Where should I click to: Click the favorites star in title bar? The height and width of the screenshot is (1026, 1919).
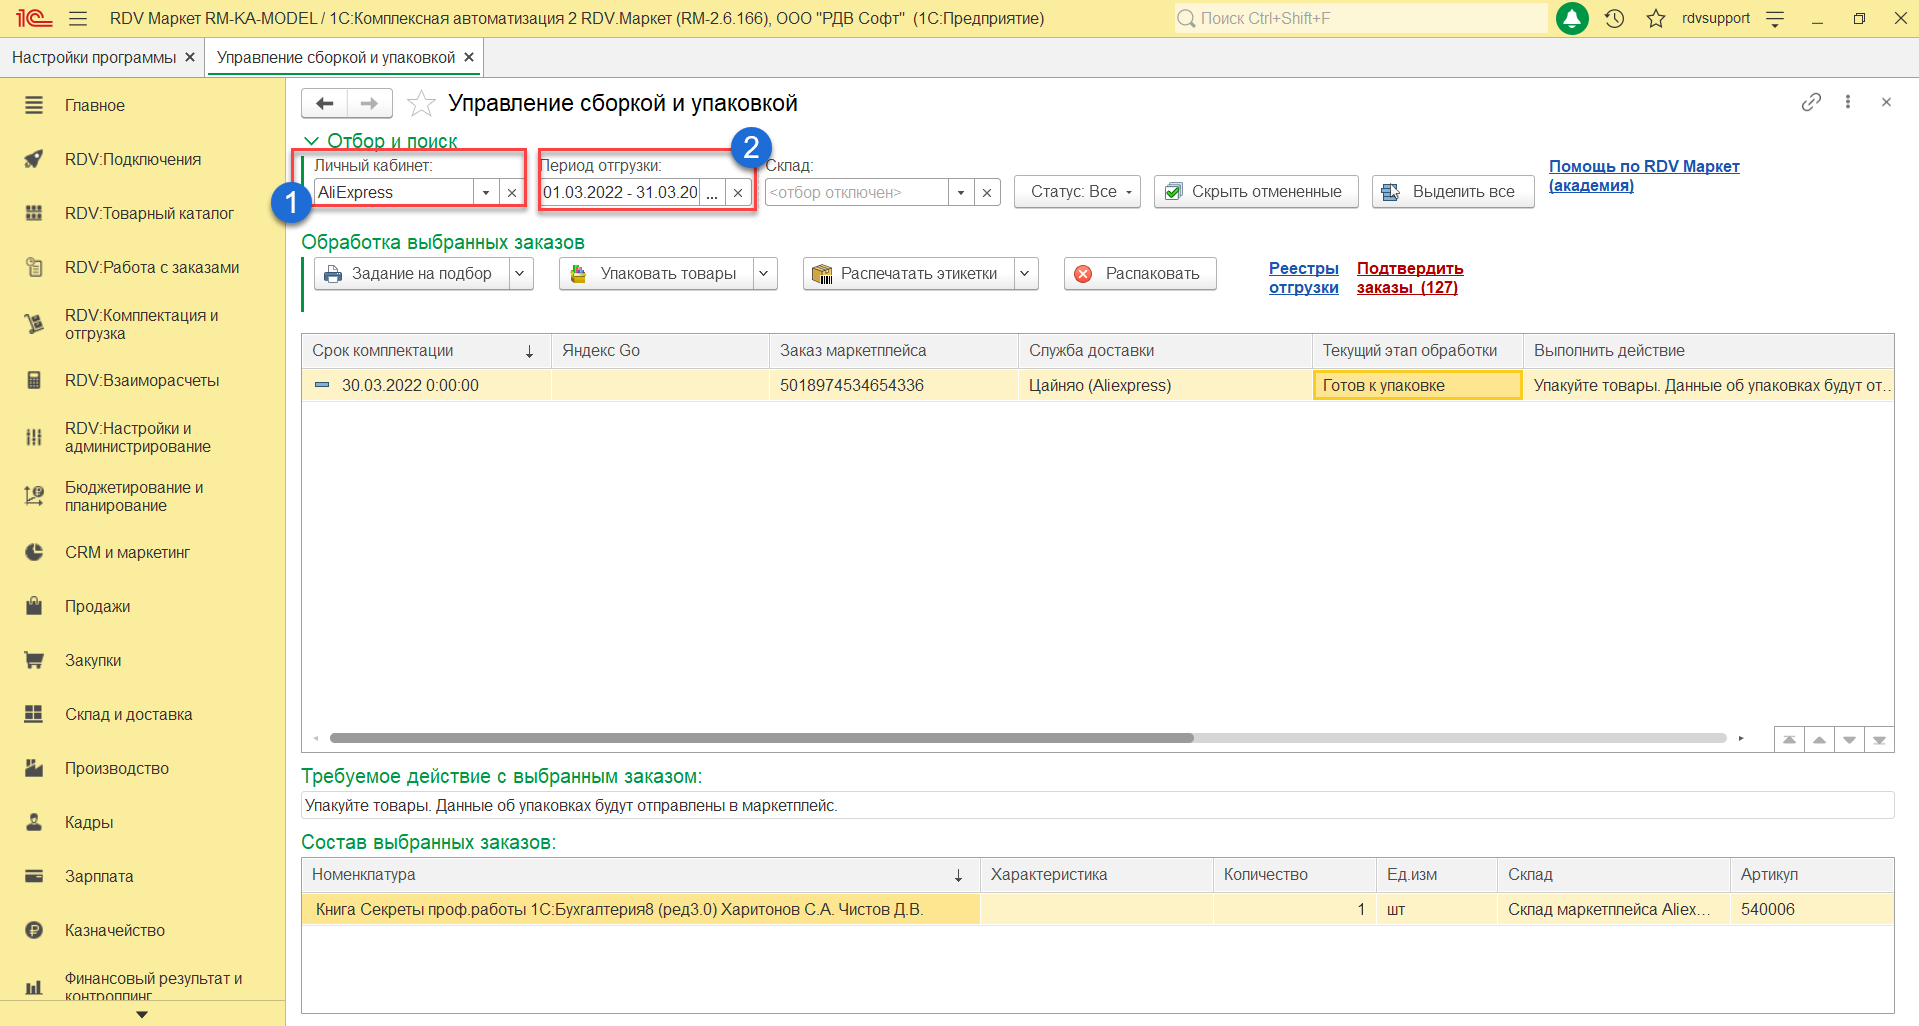(x=1656, y=18)
